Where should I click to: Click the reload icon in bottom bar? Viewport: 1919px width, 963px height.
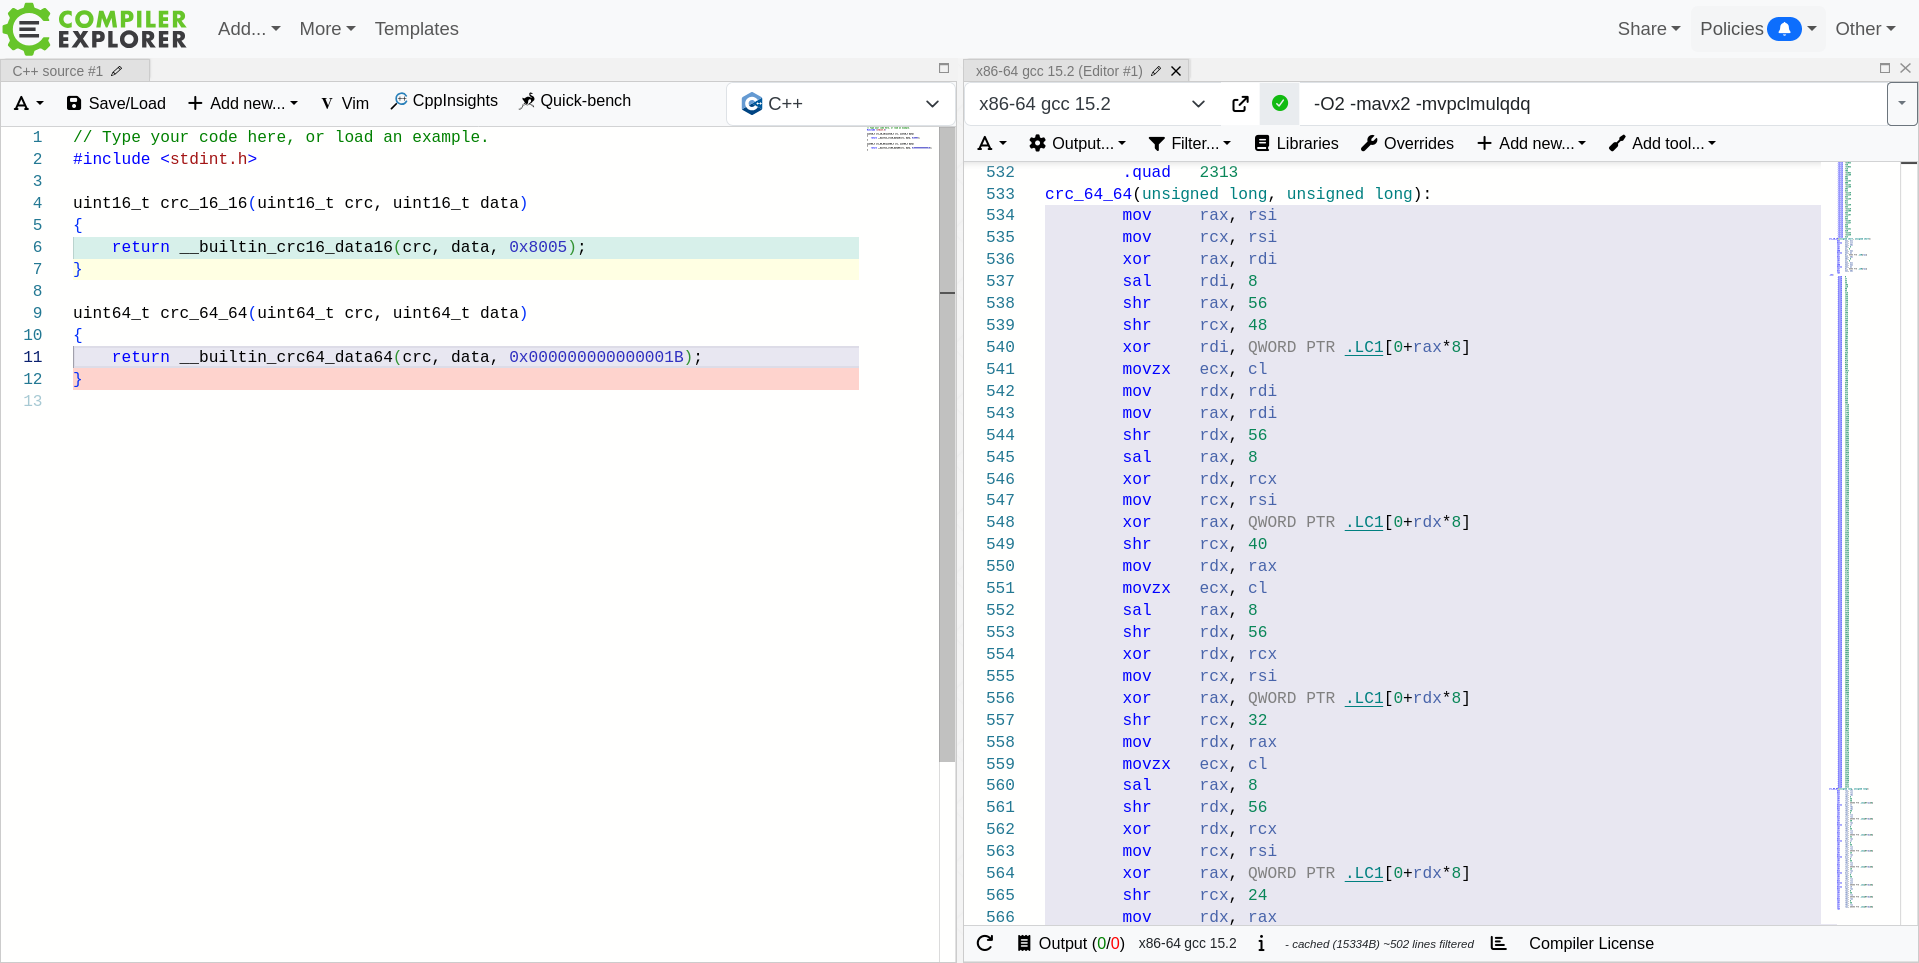985,943
